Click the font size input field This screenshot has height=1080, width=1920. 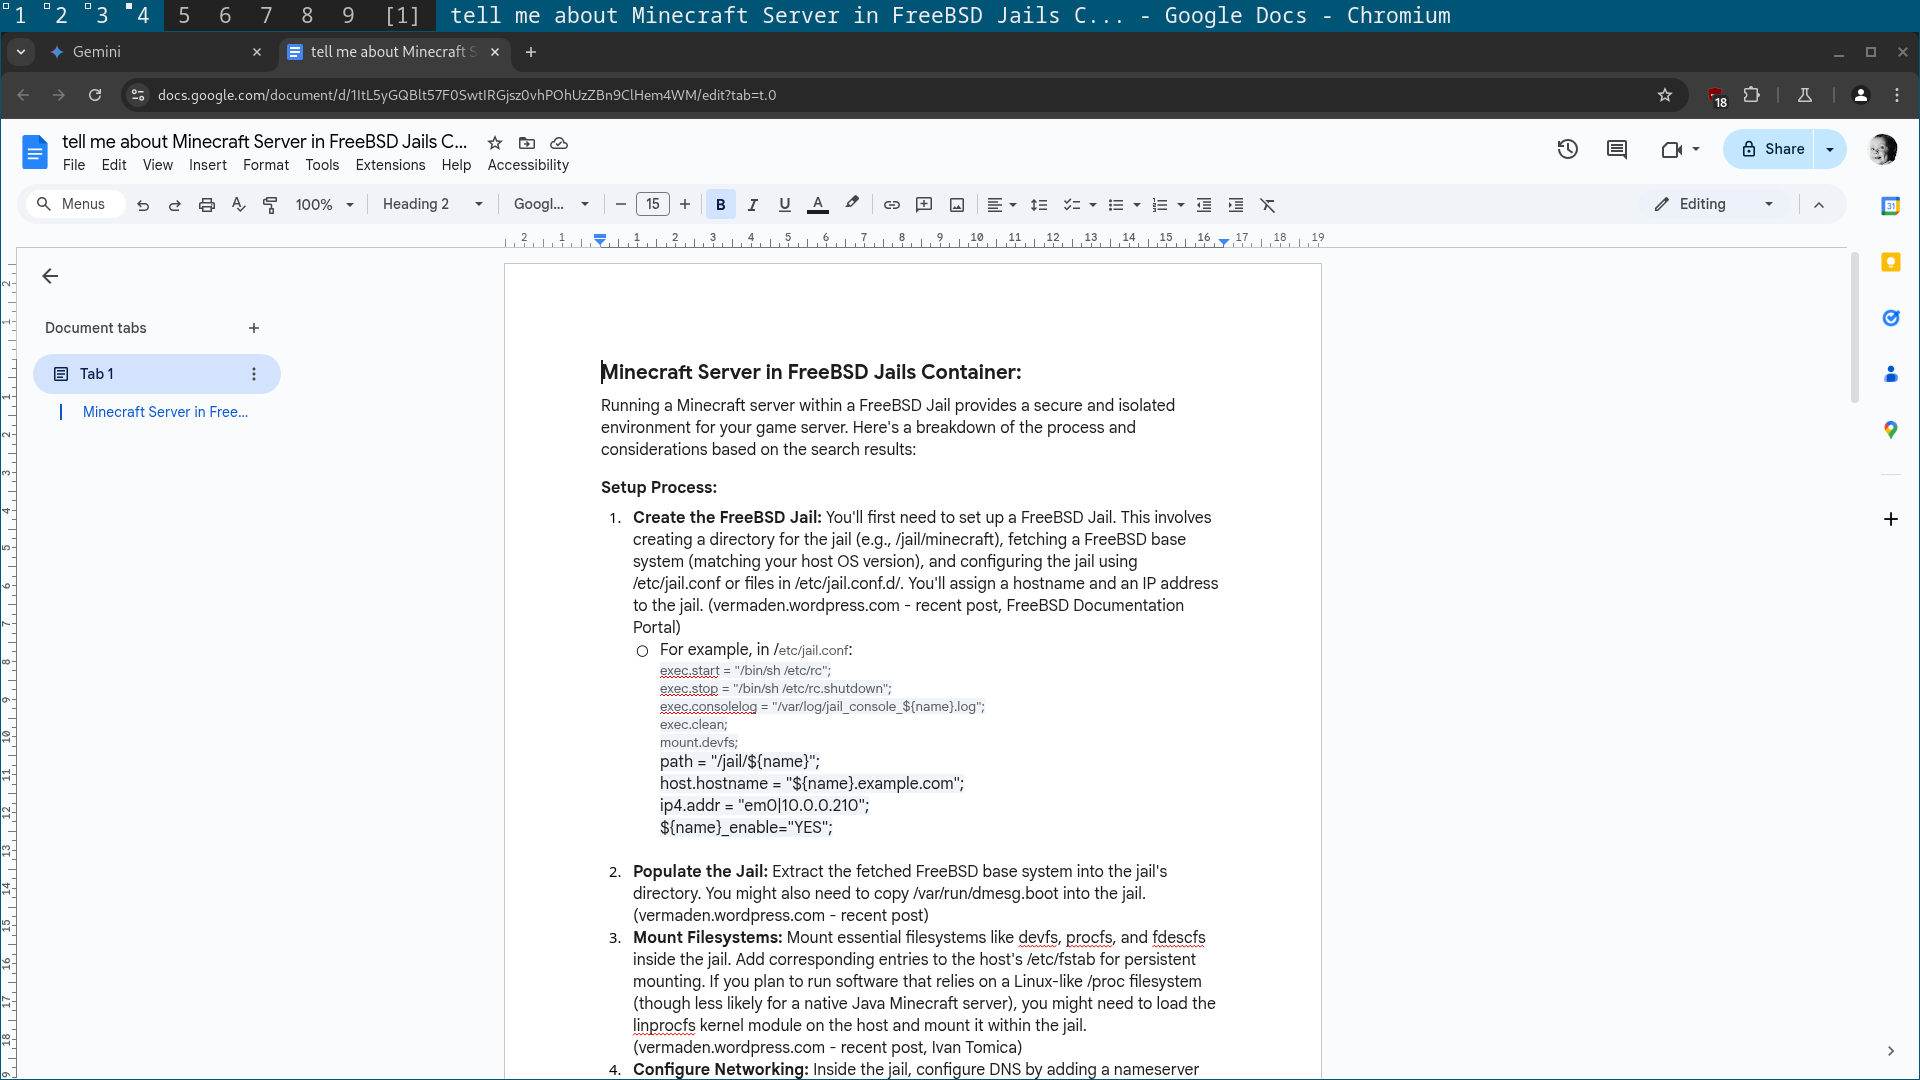click(652, 204)
